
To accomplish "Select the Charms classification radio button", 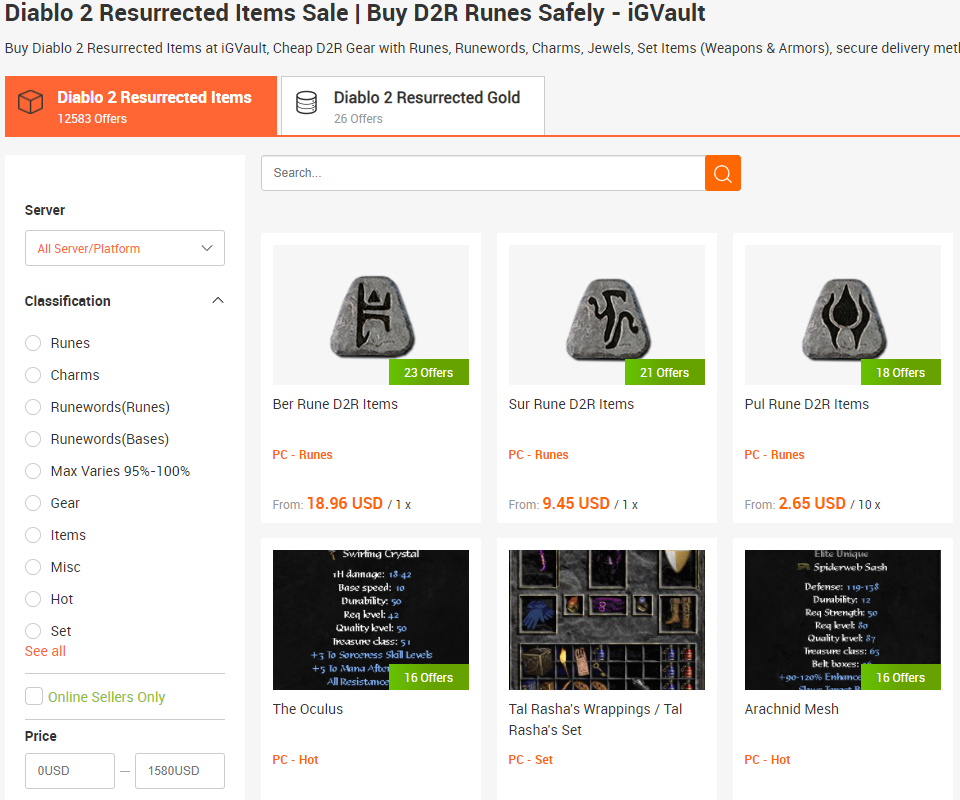I will pos(33,375).
